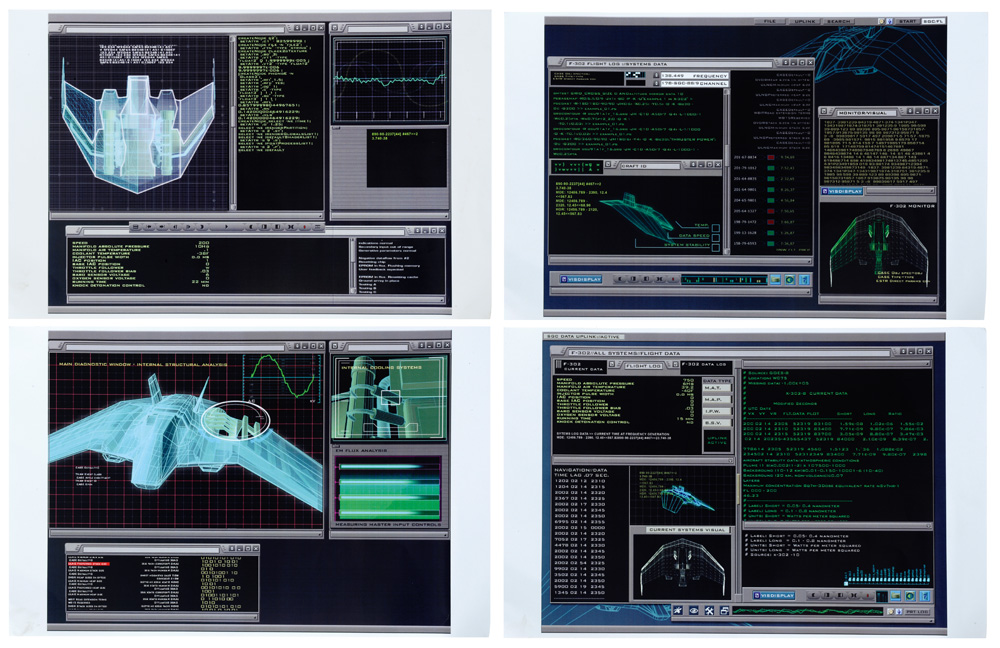Screen dimensions: 1000x648
Task: Select the B.S.V. data type button
Action: click(x=716, y=423)
